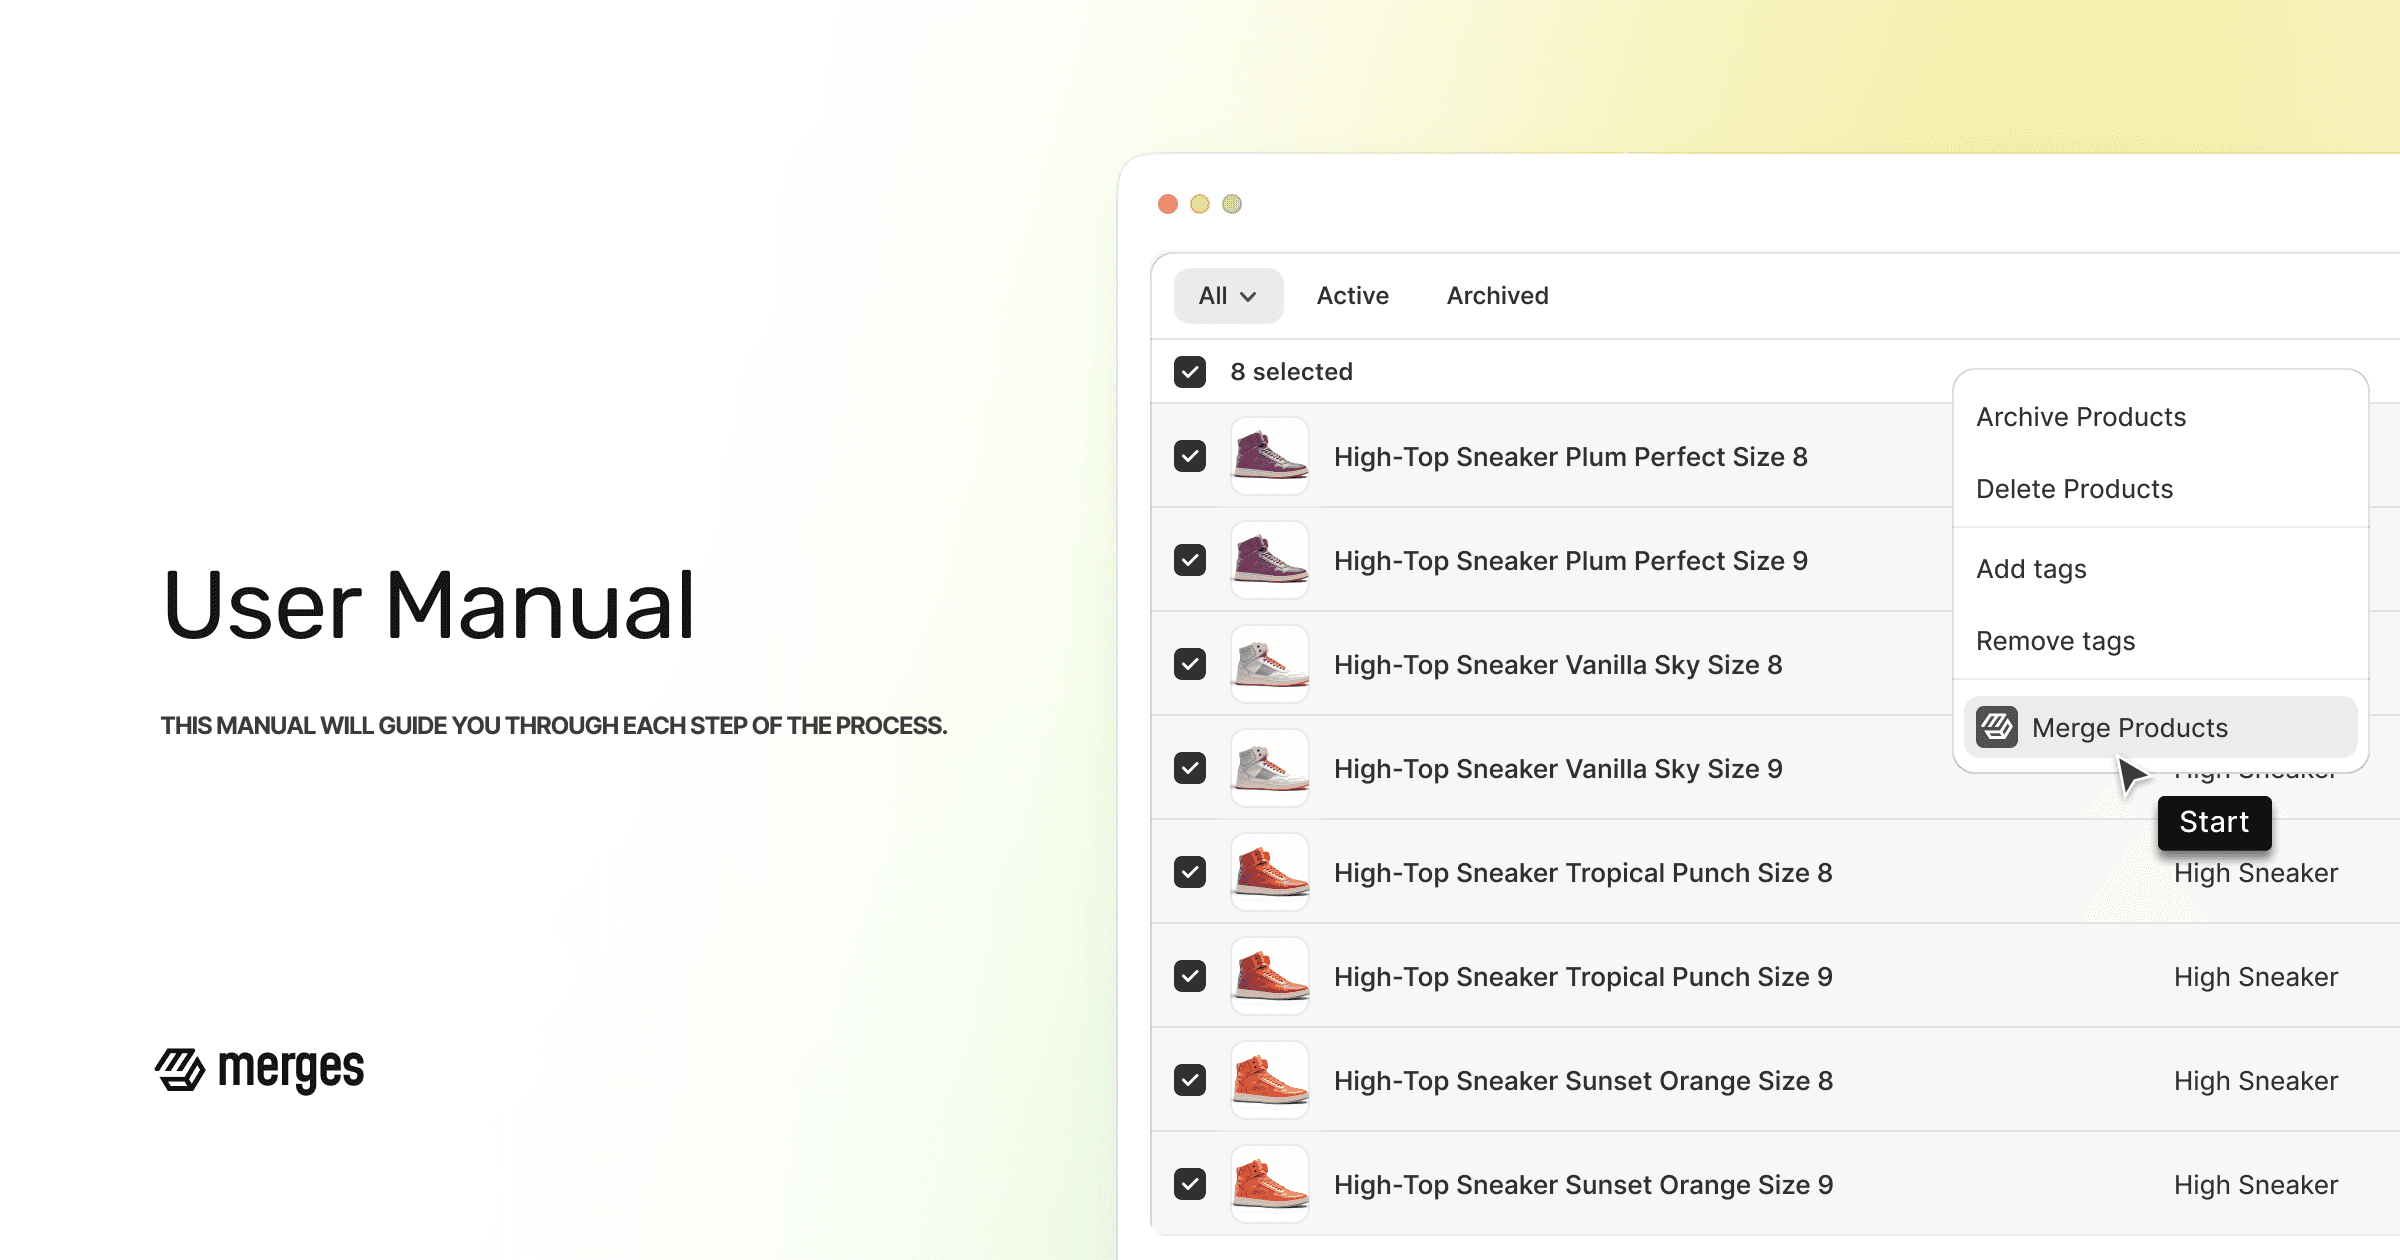Choose Archive Products from the menu
The image size is (2400, 1260).
pyautogui.click(x=2081, y=417)
